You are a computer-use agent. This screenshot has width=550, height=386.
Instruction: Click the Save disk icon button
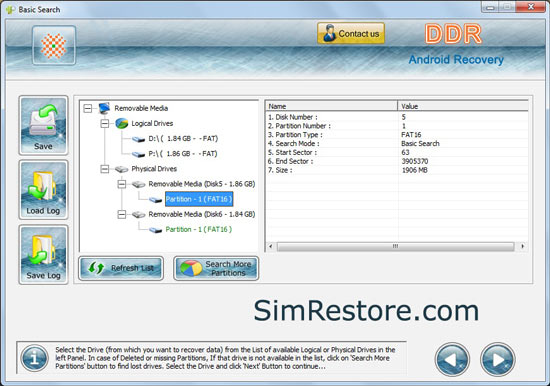43,125
